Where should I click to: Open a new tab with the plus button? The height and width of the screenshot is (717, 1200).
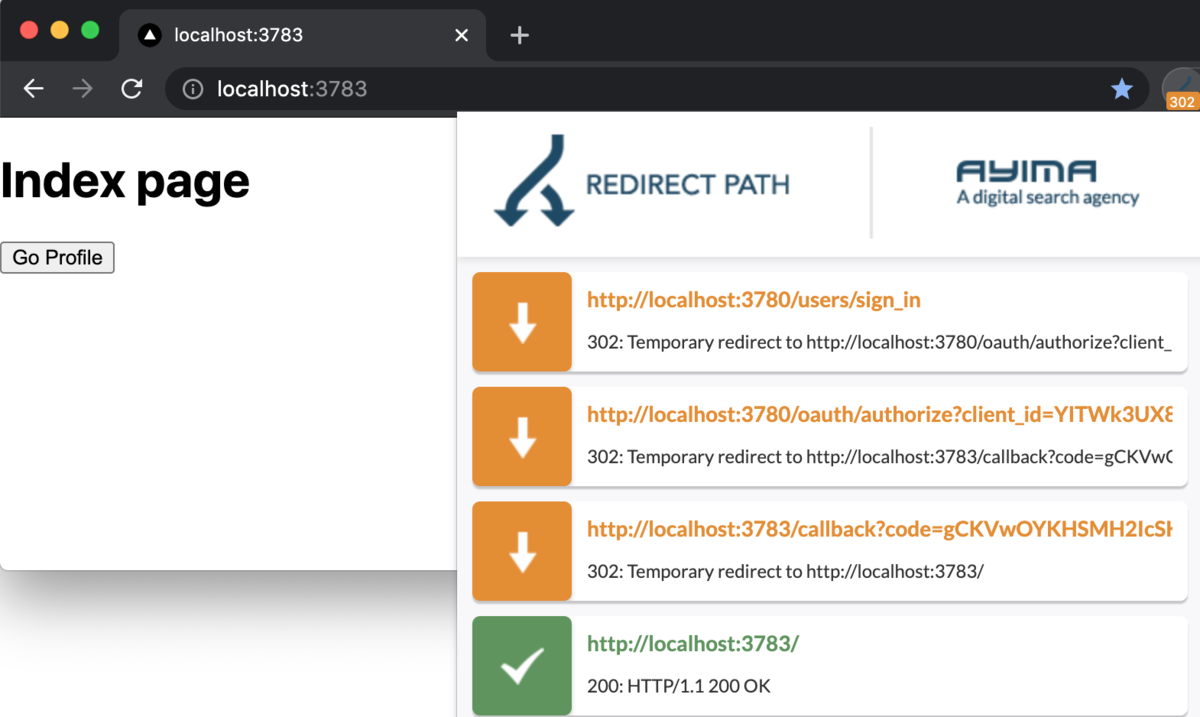tap(518, 34)
